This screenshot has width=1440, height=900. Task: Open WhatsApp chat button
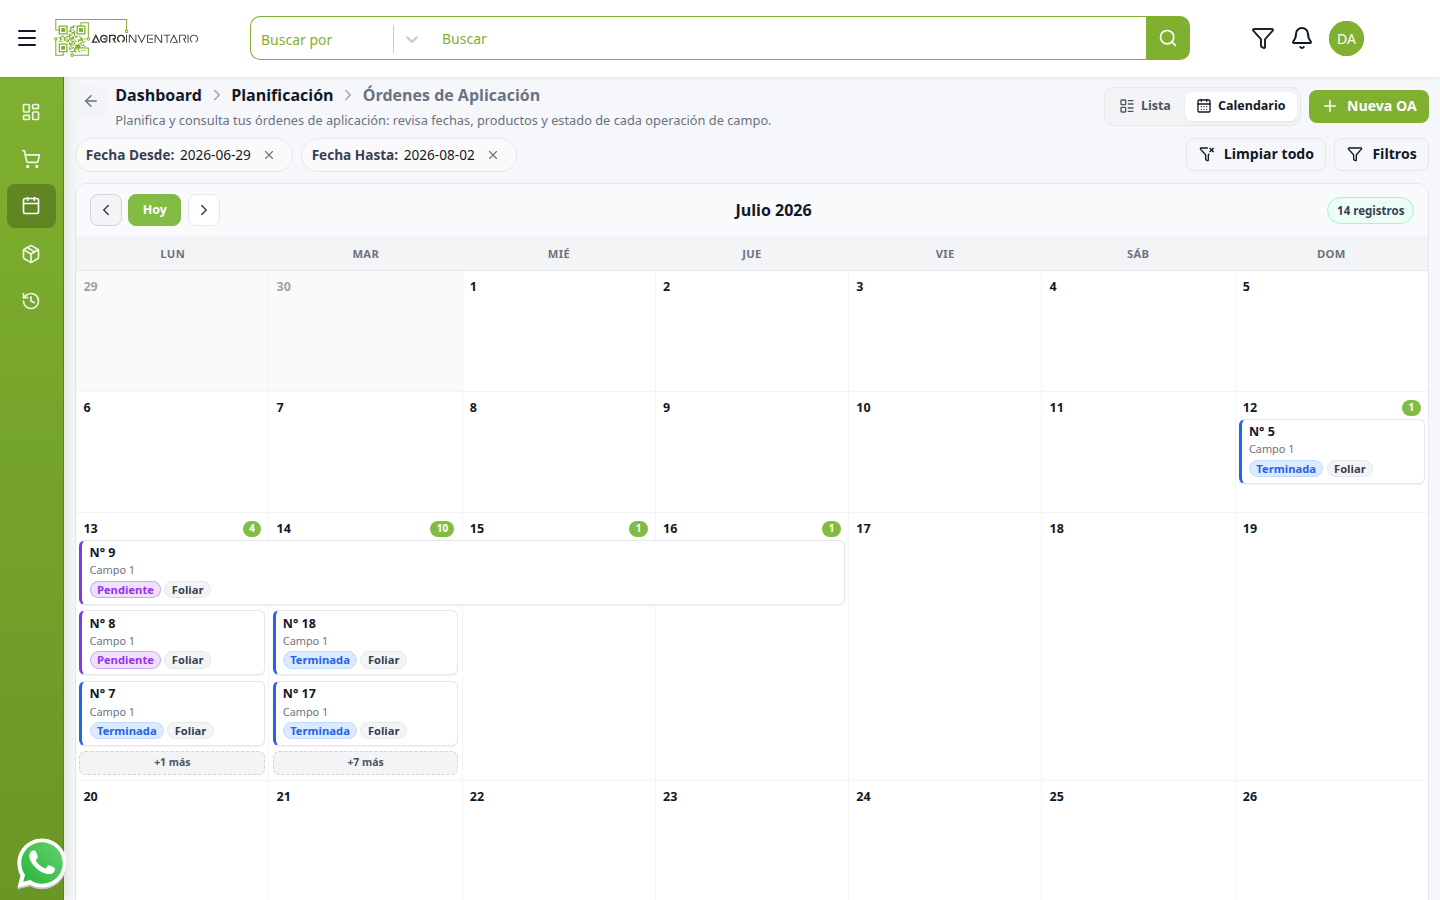pyautogui.click(x=41, y=864)
